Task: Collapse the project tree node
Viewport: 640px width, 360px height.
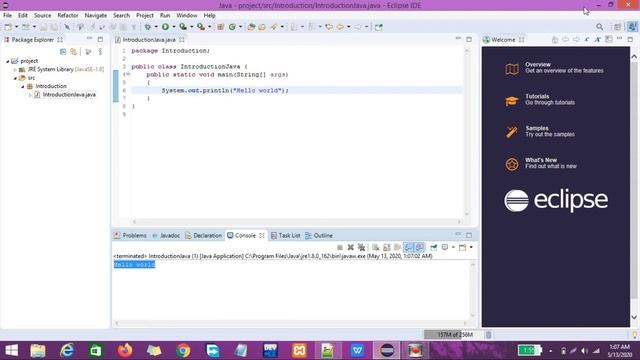Action: [8, 61]
